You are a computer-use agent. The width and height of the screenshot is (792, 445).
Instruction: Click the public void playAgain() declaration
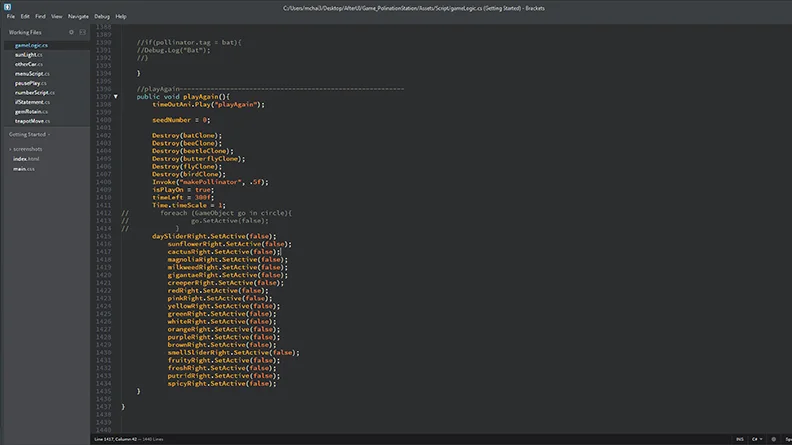pos(183,96)
